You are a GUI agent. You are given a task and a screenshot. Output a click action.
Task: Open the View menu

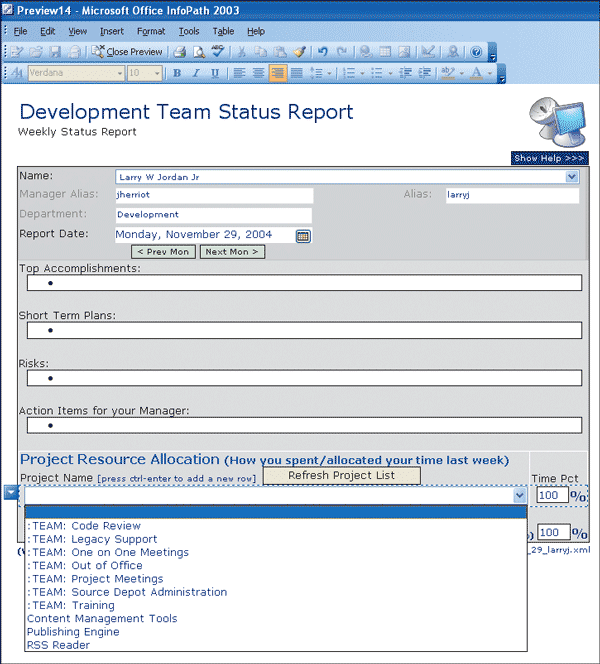[77, 31]
